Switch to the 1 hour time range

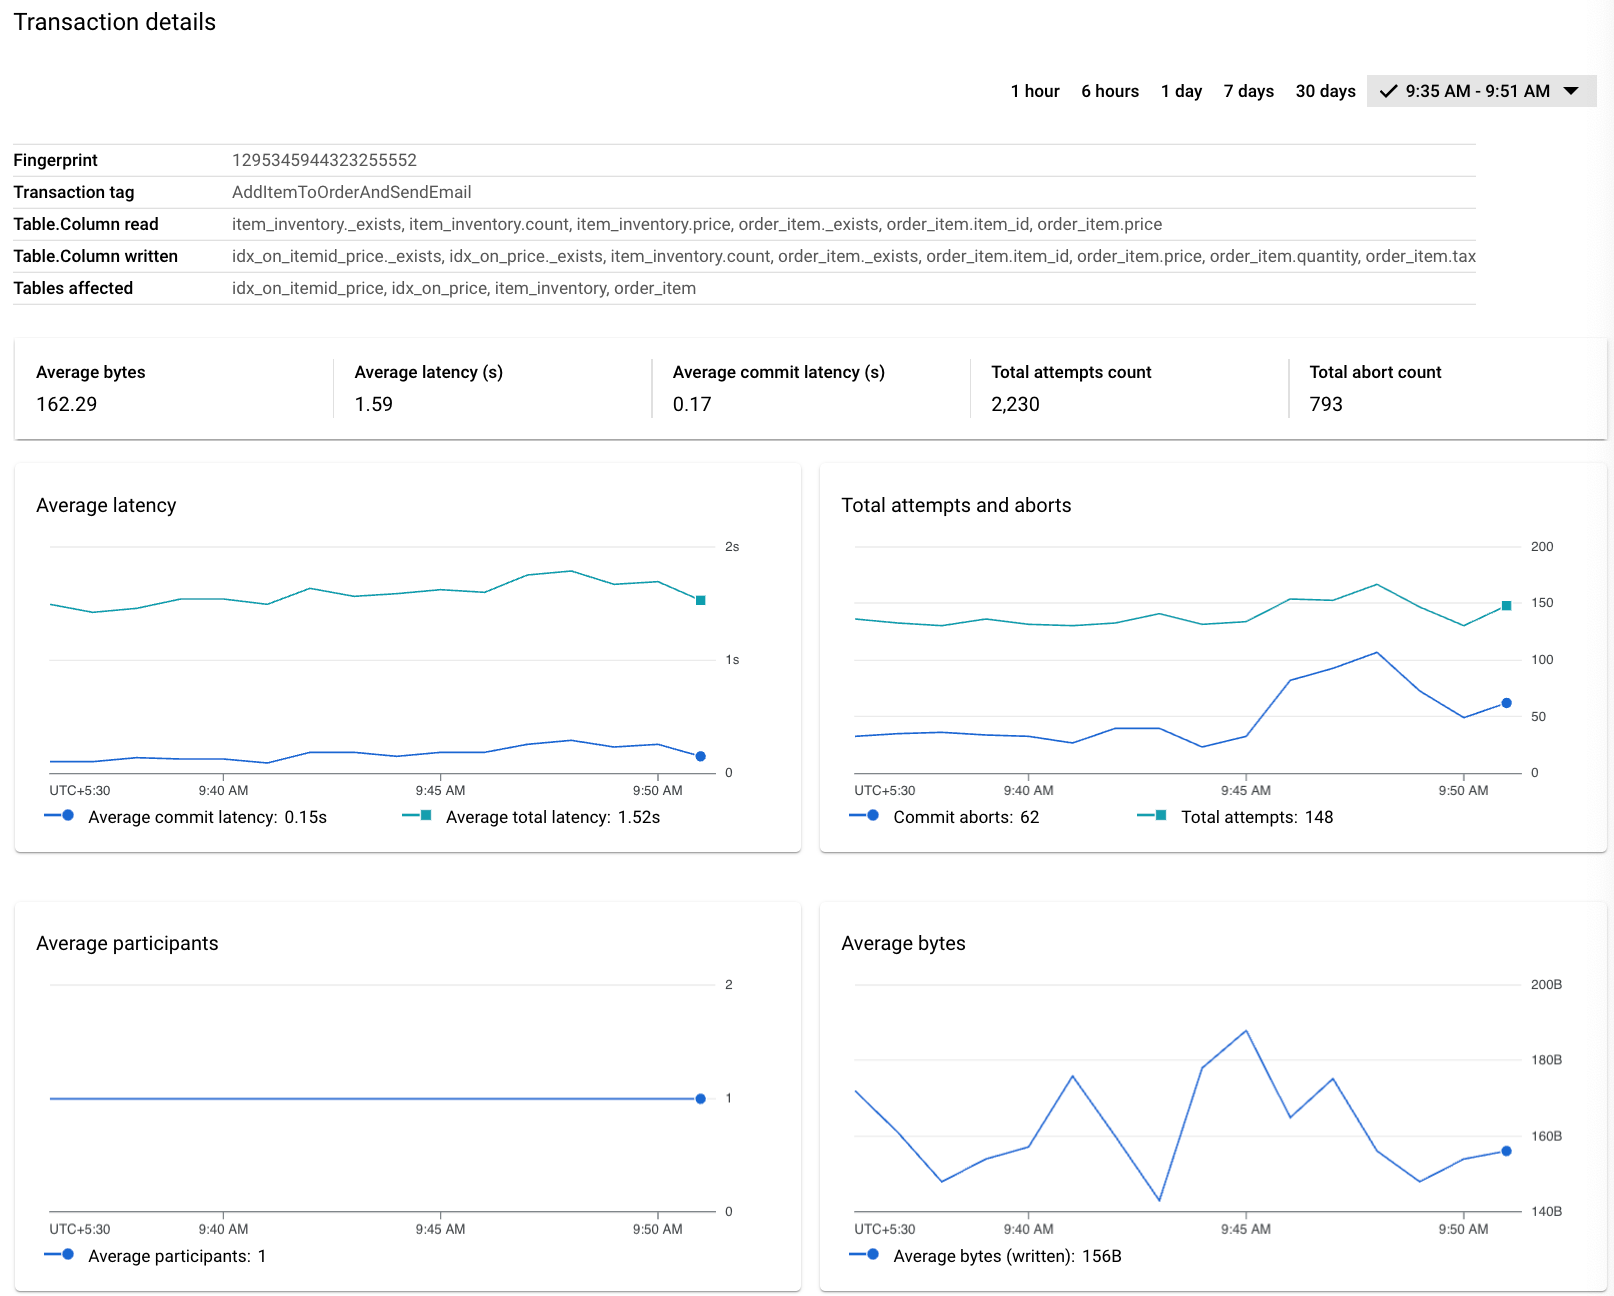point(1035,90)
